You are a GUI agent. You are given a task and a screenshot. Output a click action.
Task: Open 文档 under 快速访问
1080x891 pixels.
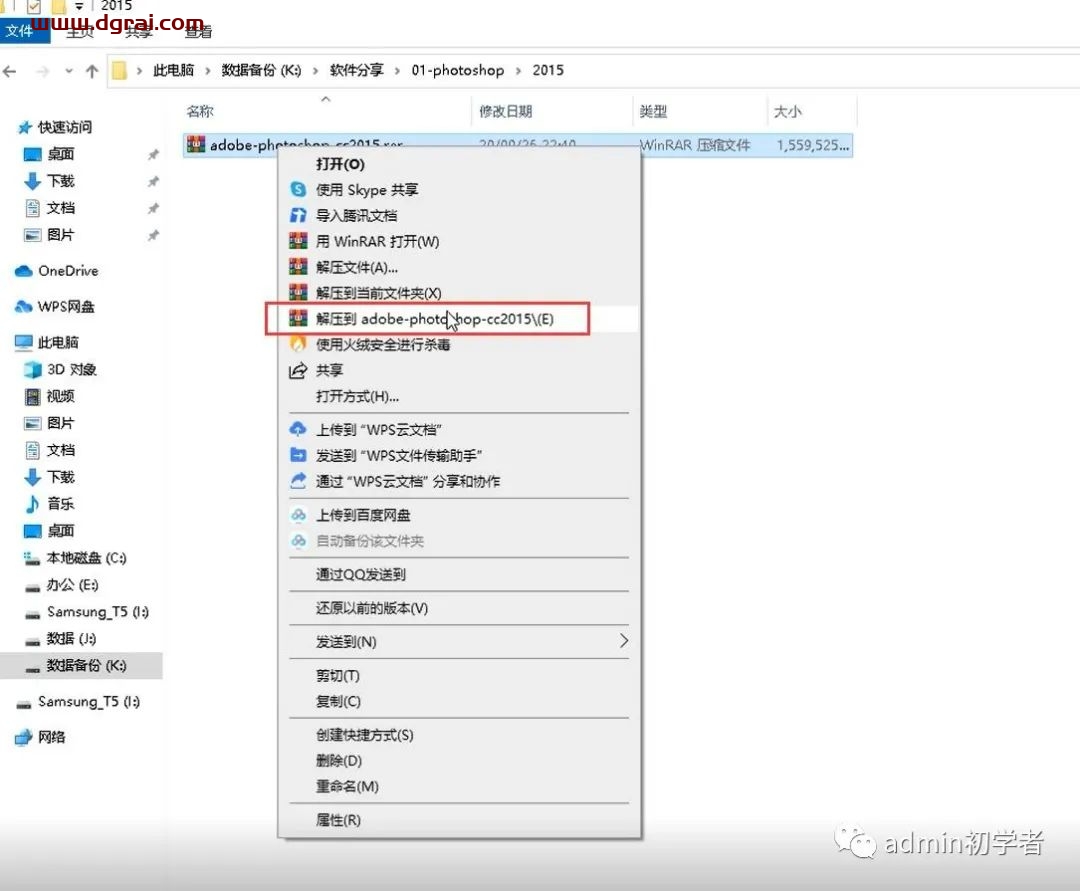coord(61,208)
